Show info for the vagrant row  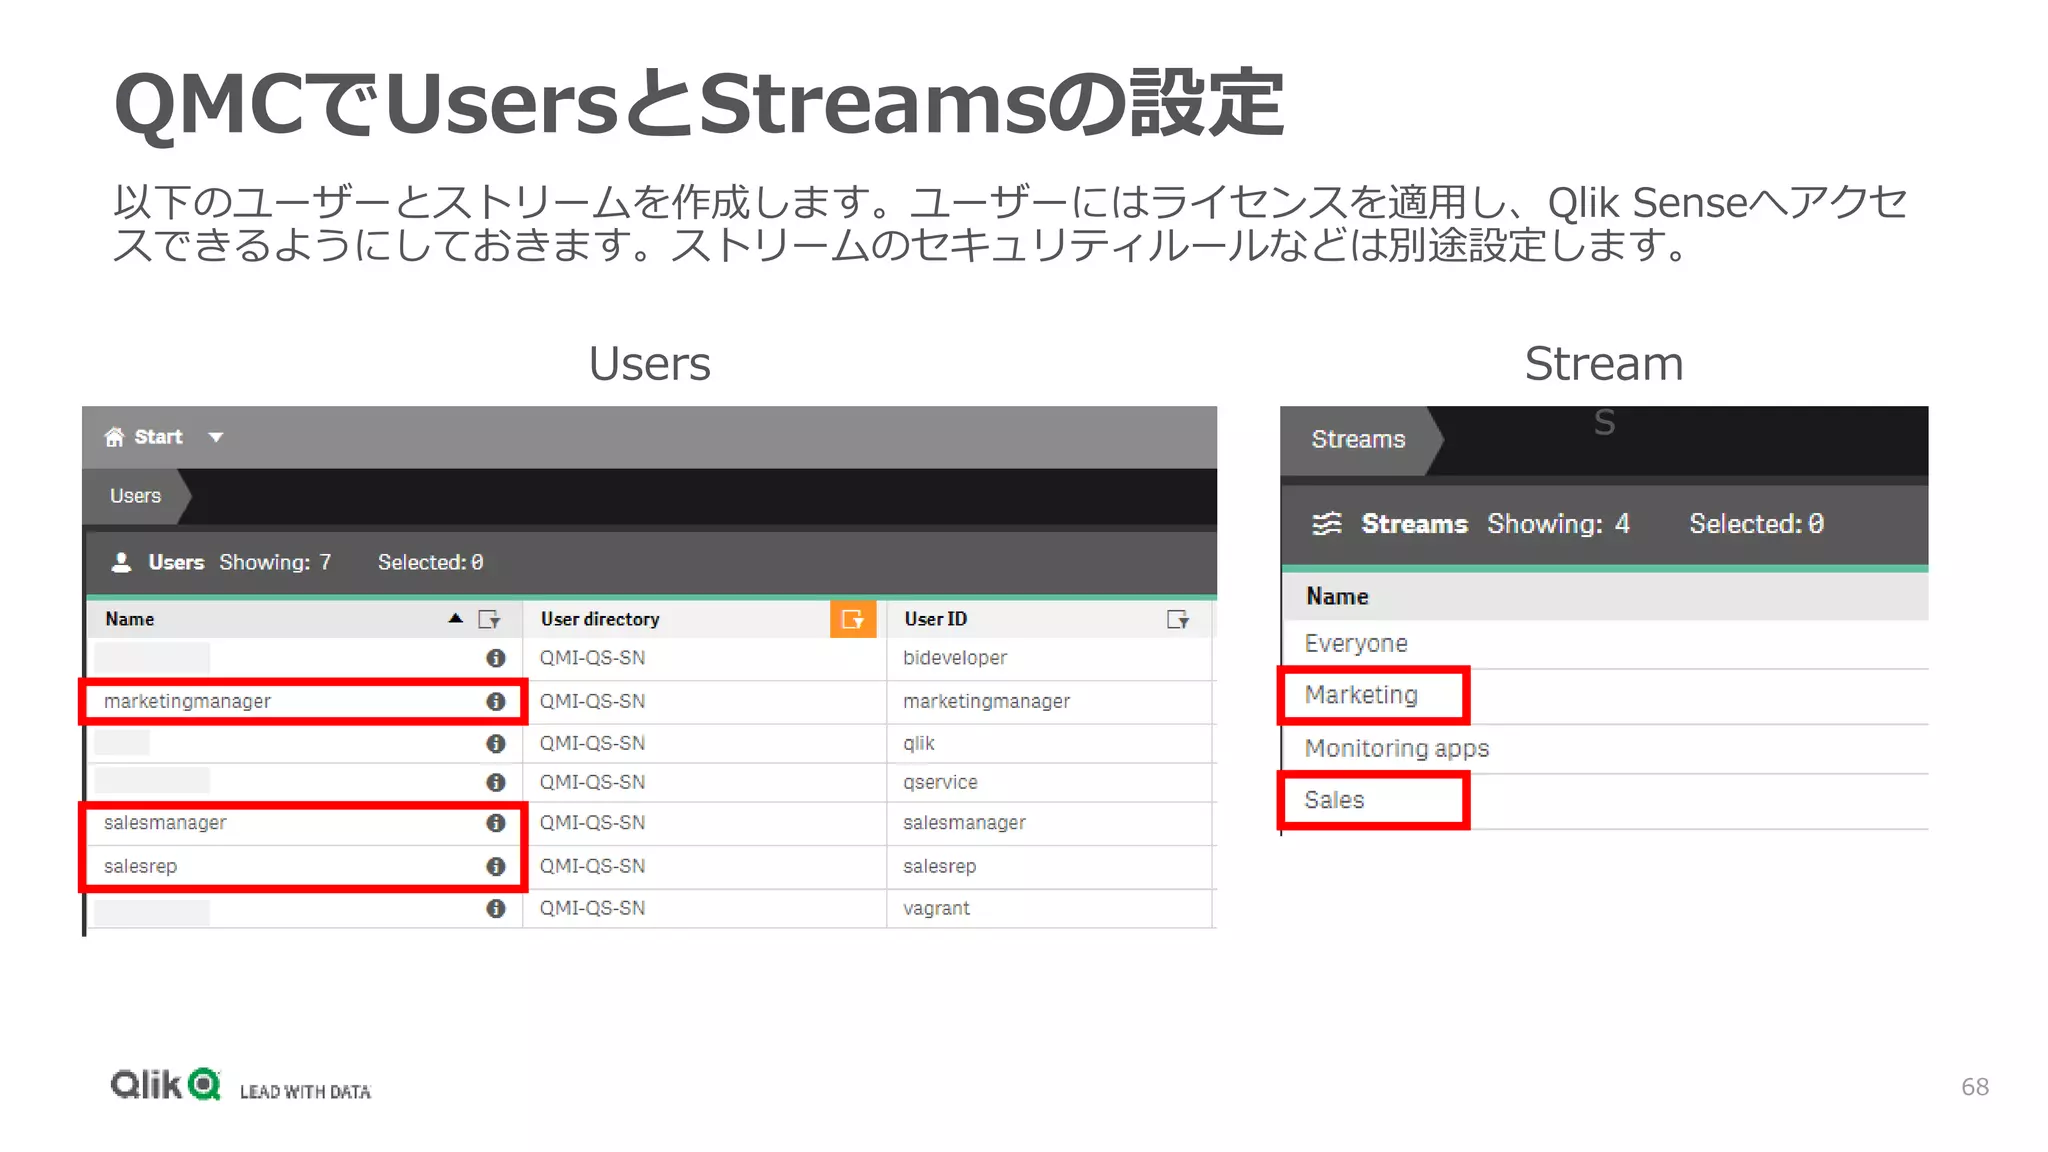(496, 908)
